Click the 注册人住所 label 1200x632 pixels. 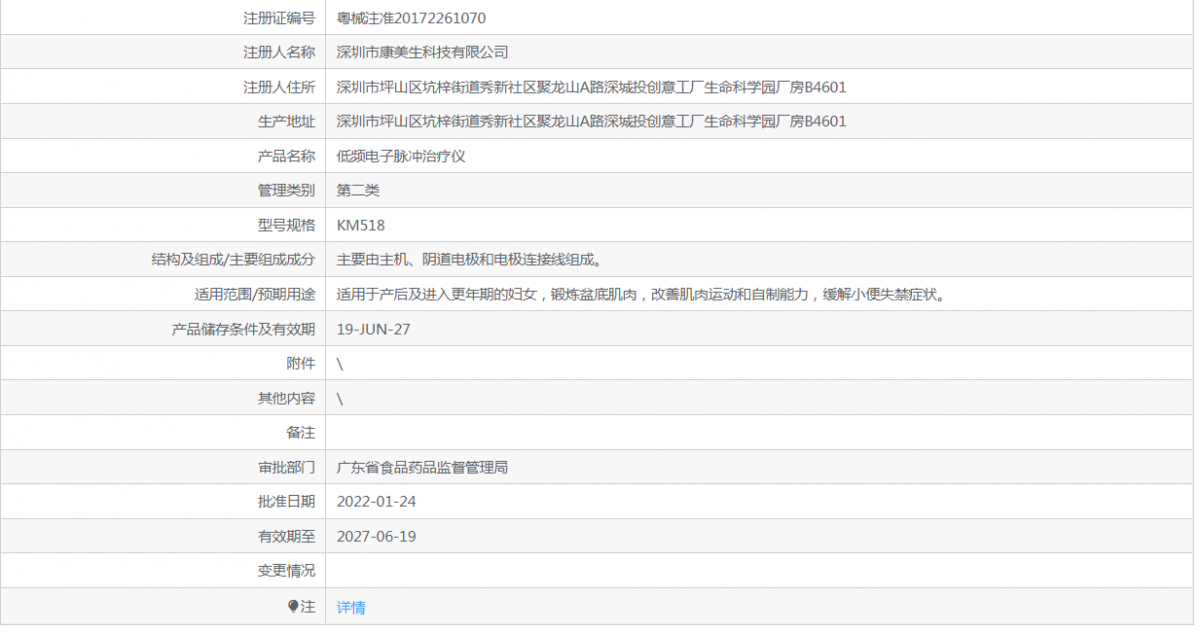point(279,87)
